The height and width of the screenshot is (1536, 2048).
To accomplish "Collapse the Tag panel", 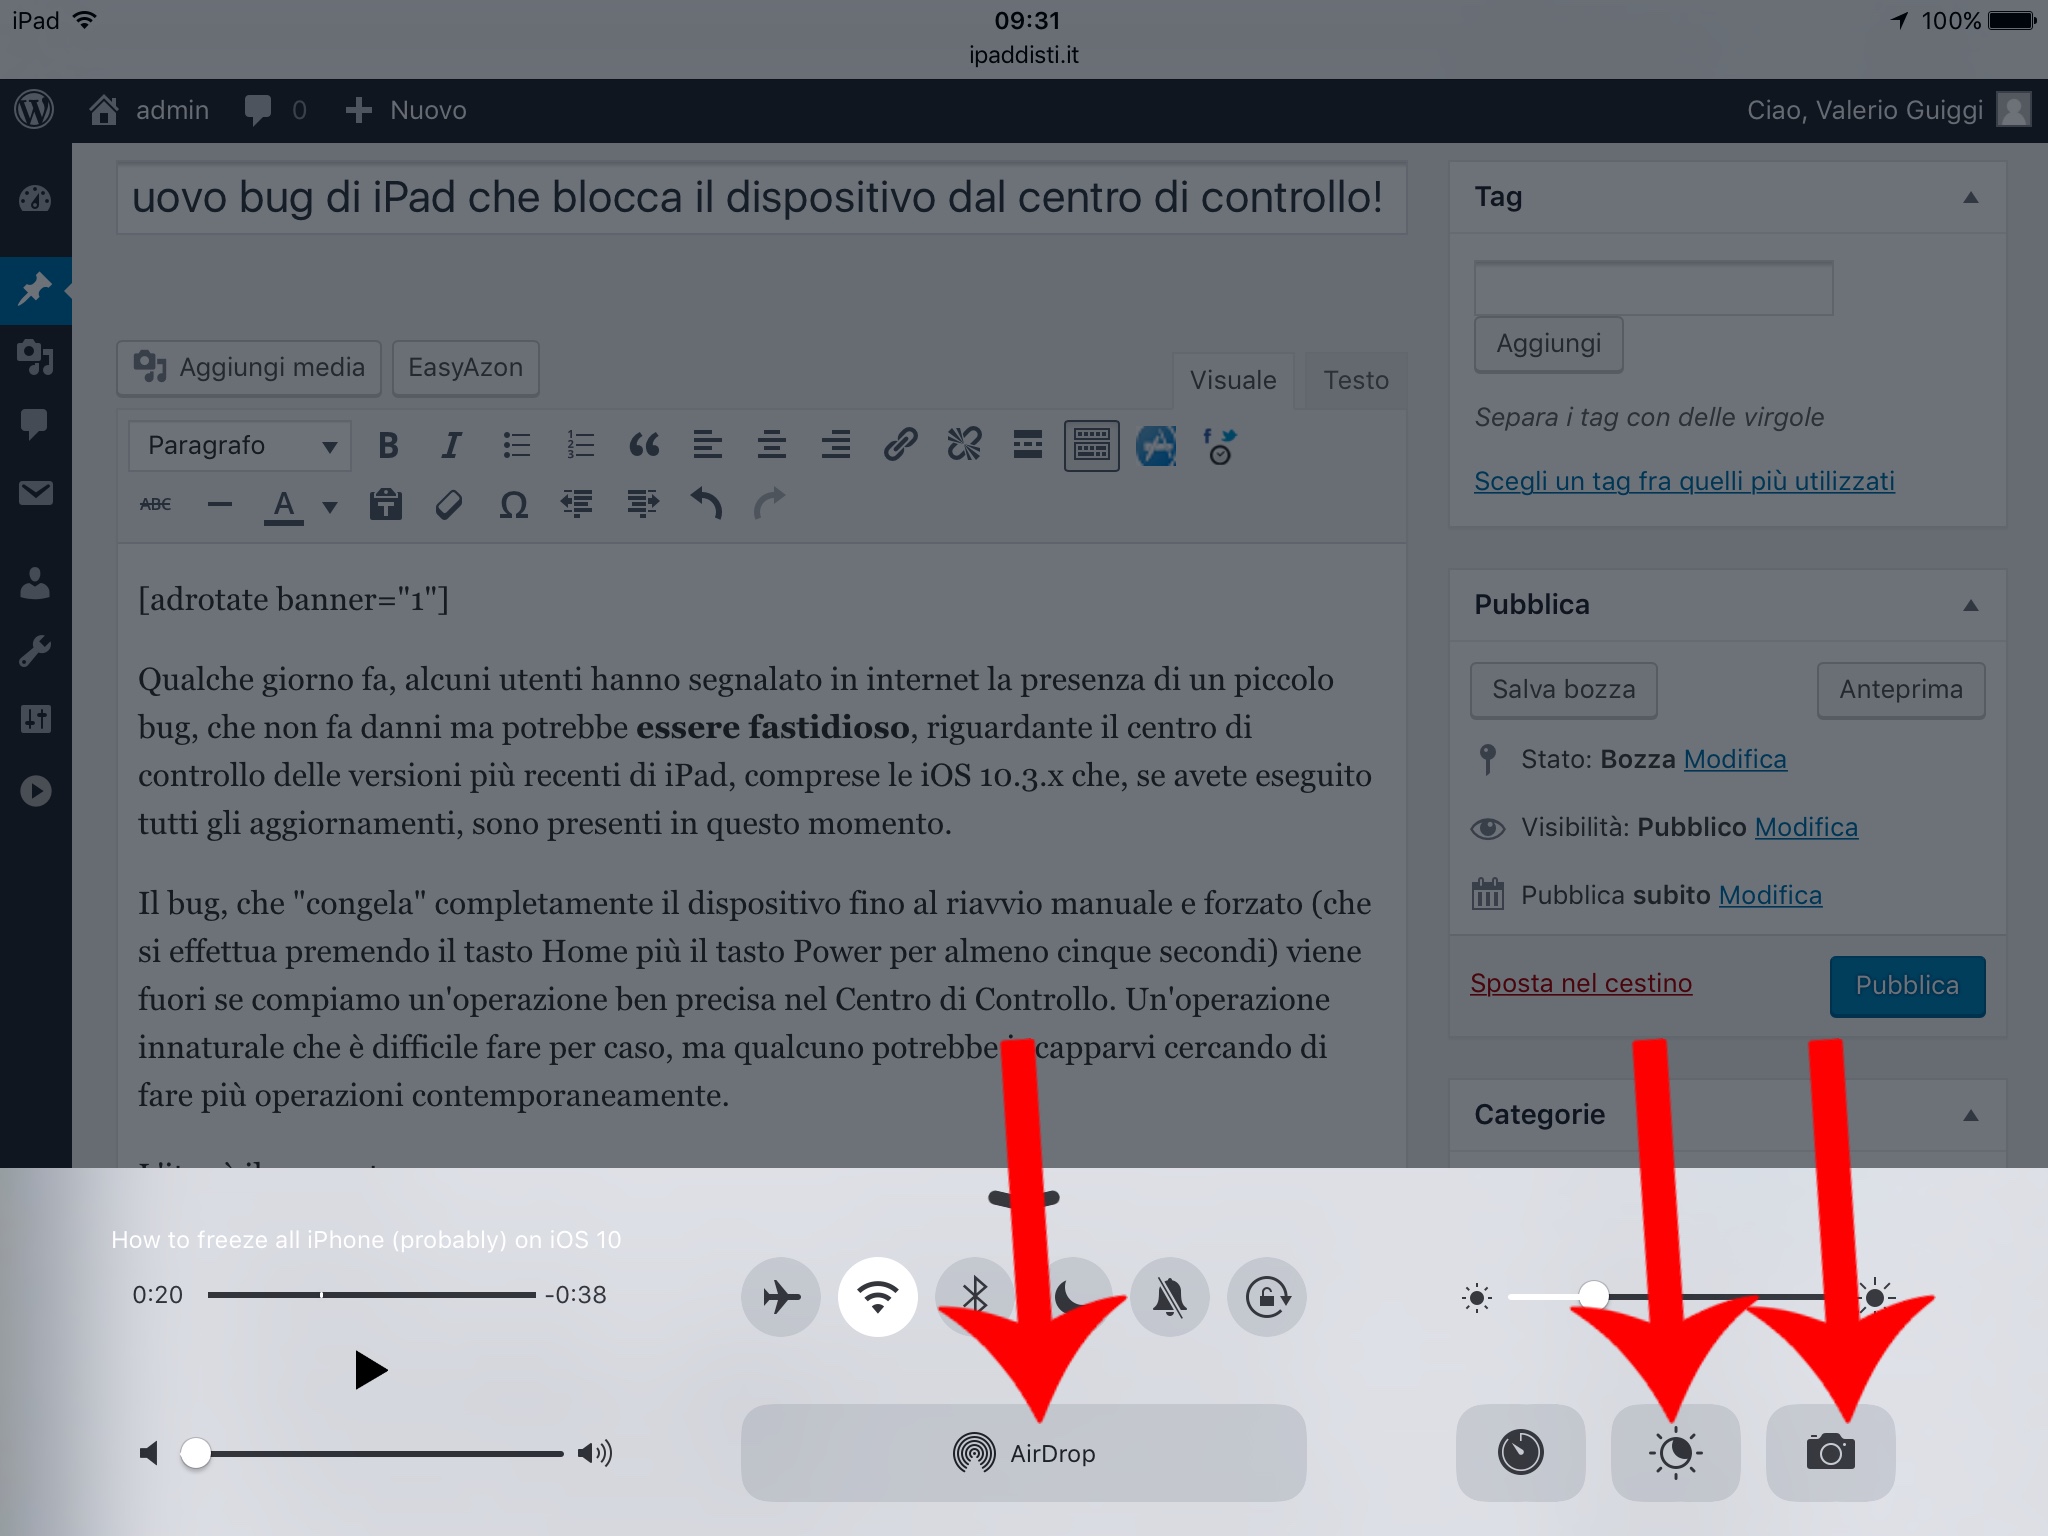I will coord(1970,198).
